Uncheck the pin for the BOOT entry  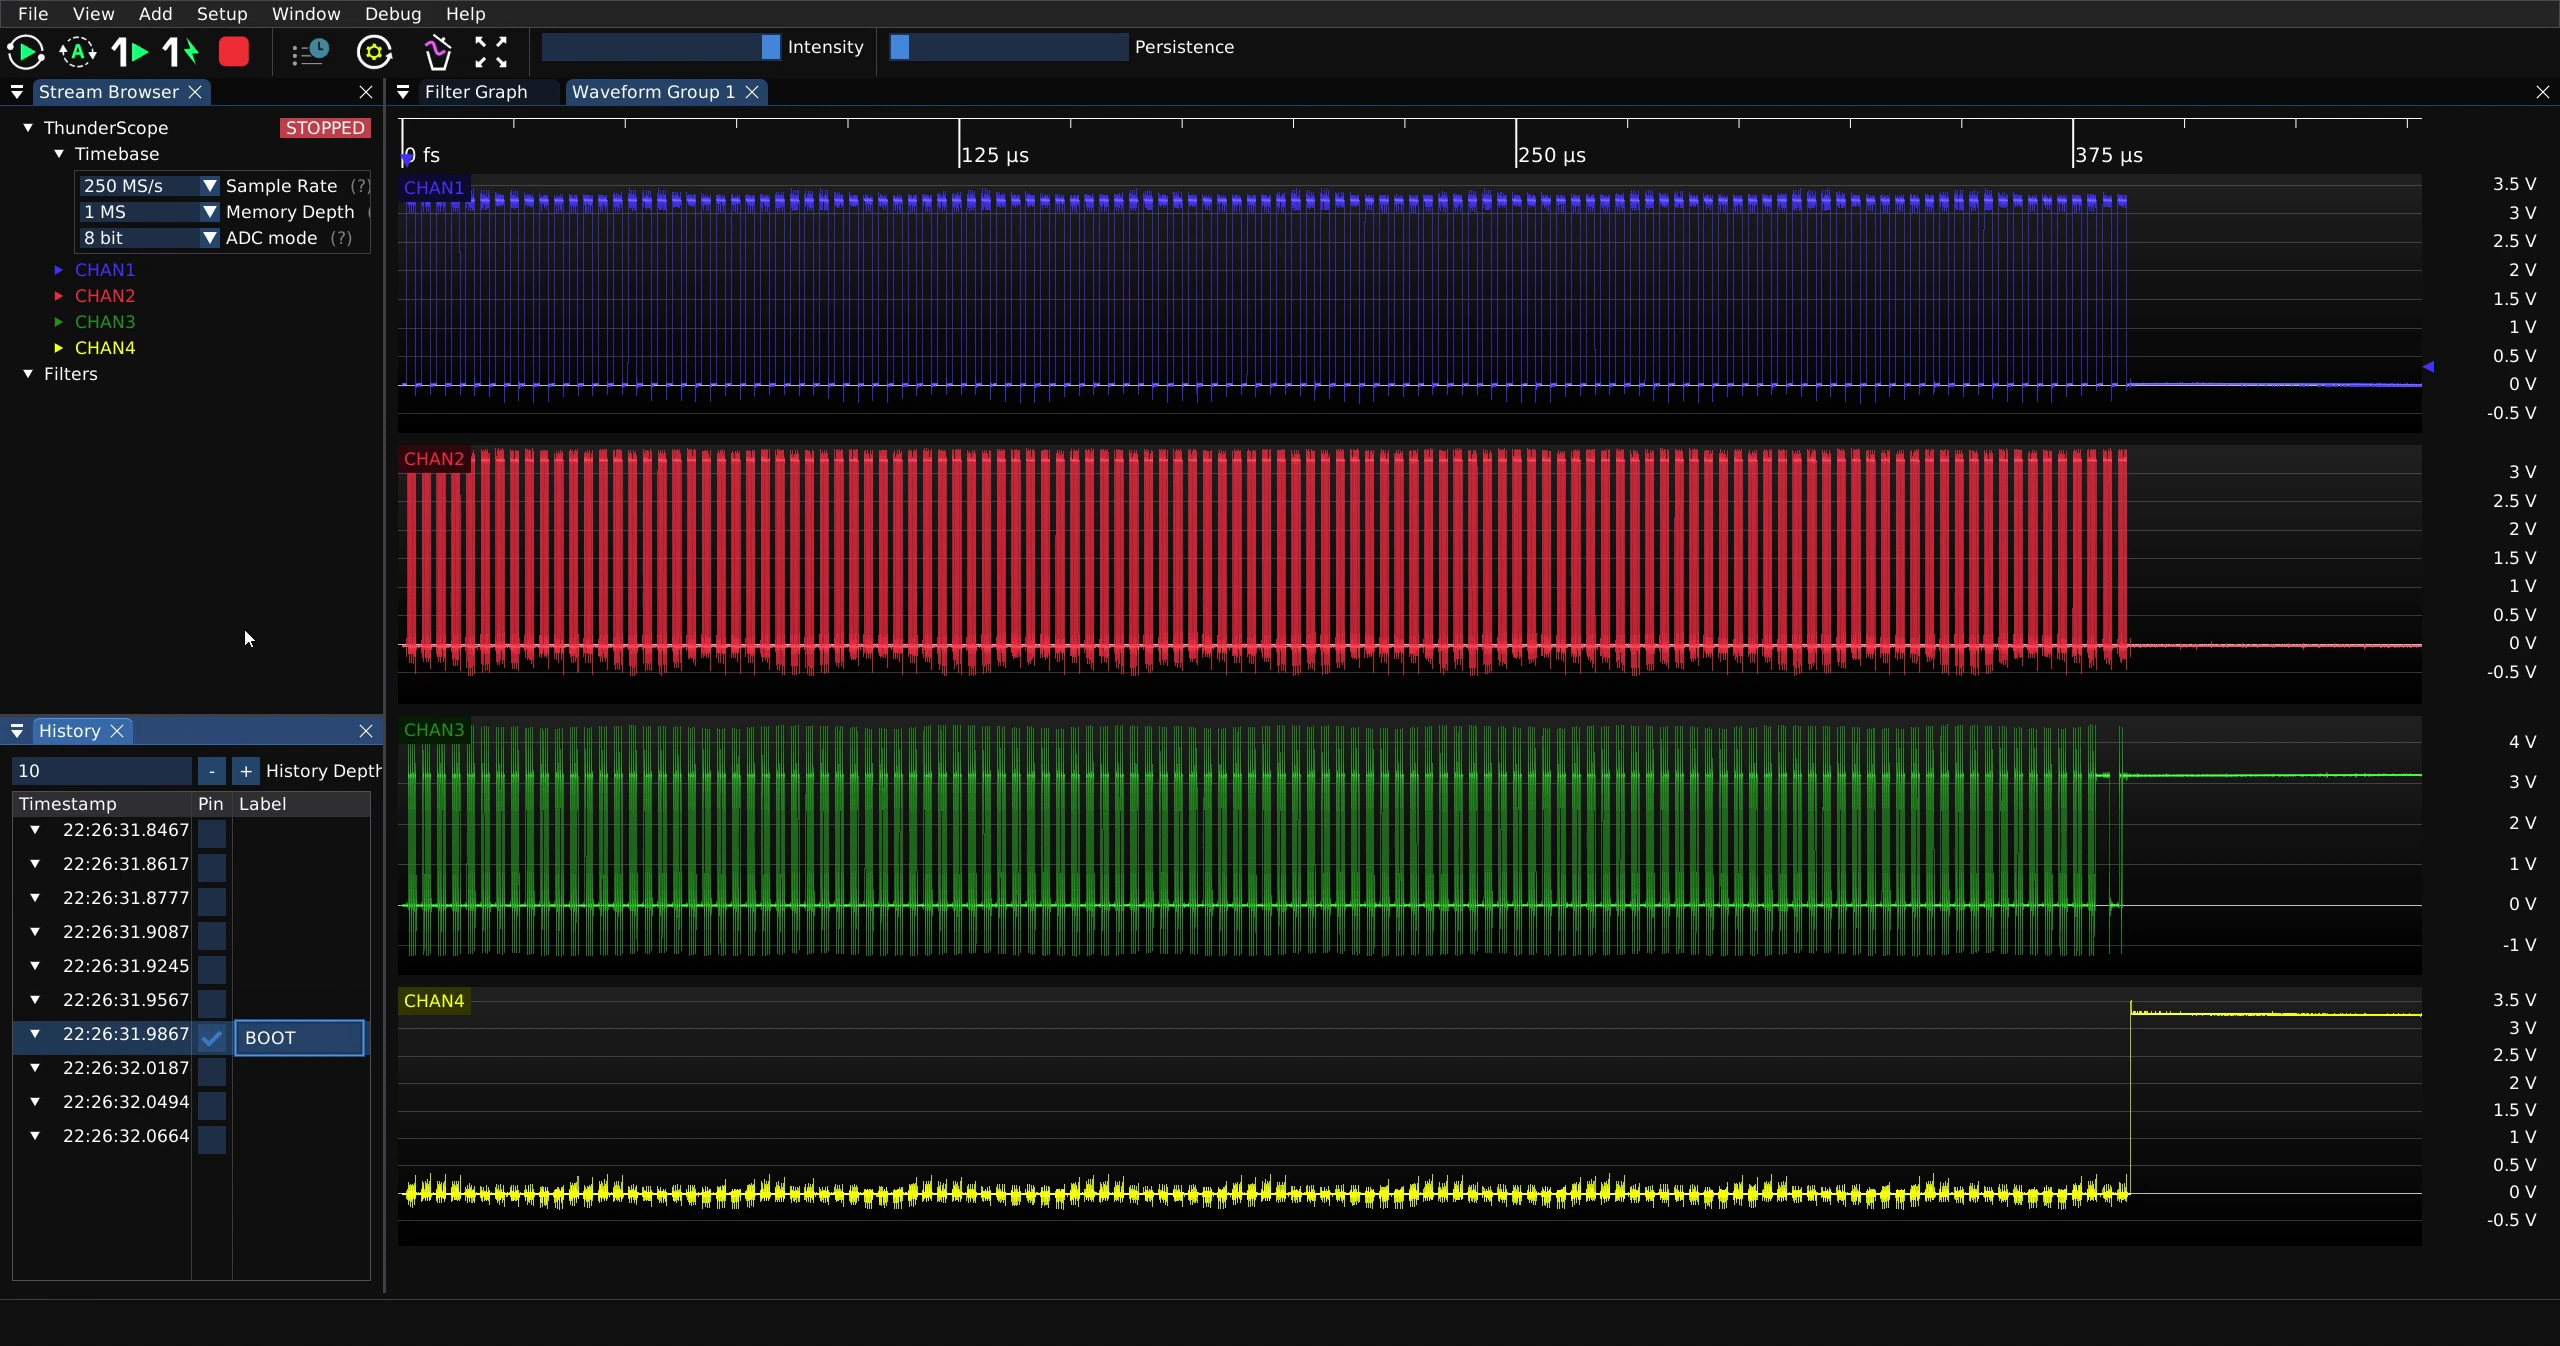click(x=212, y=1037)
